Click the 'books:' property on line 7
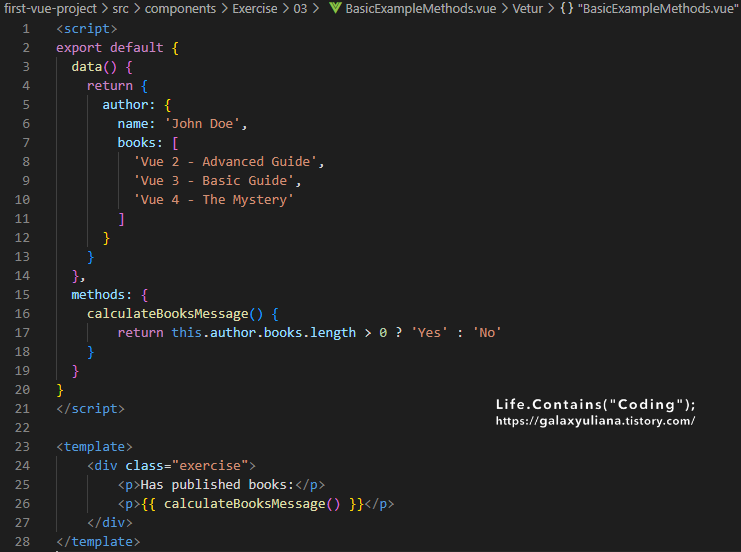741x552 pixels. click(x=140, y=143)
